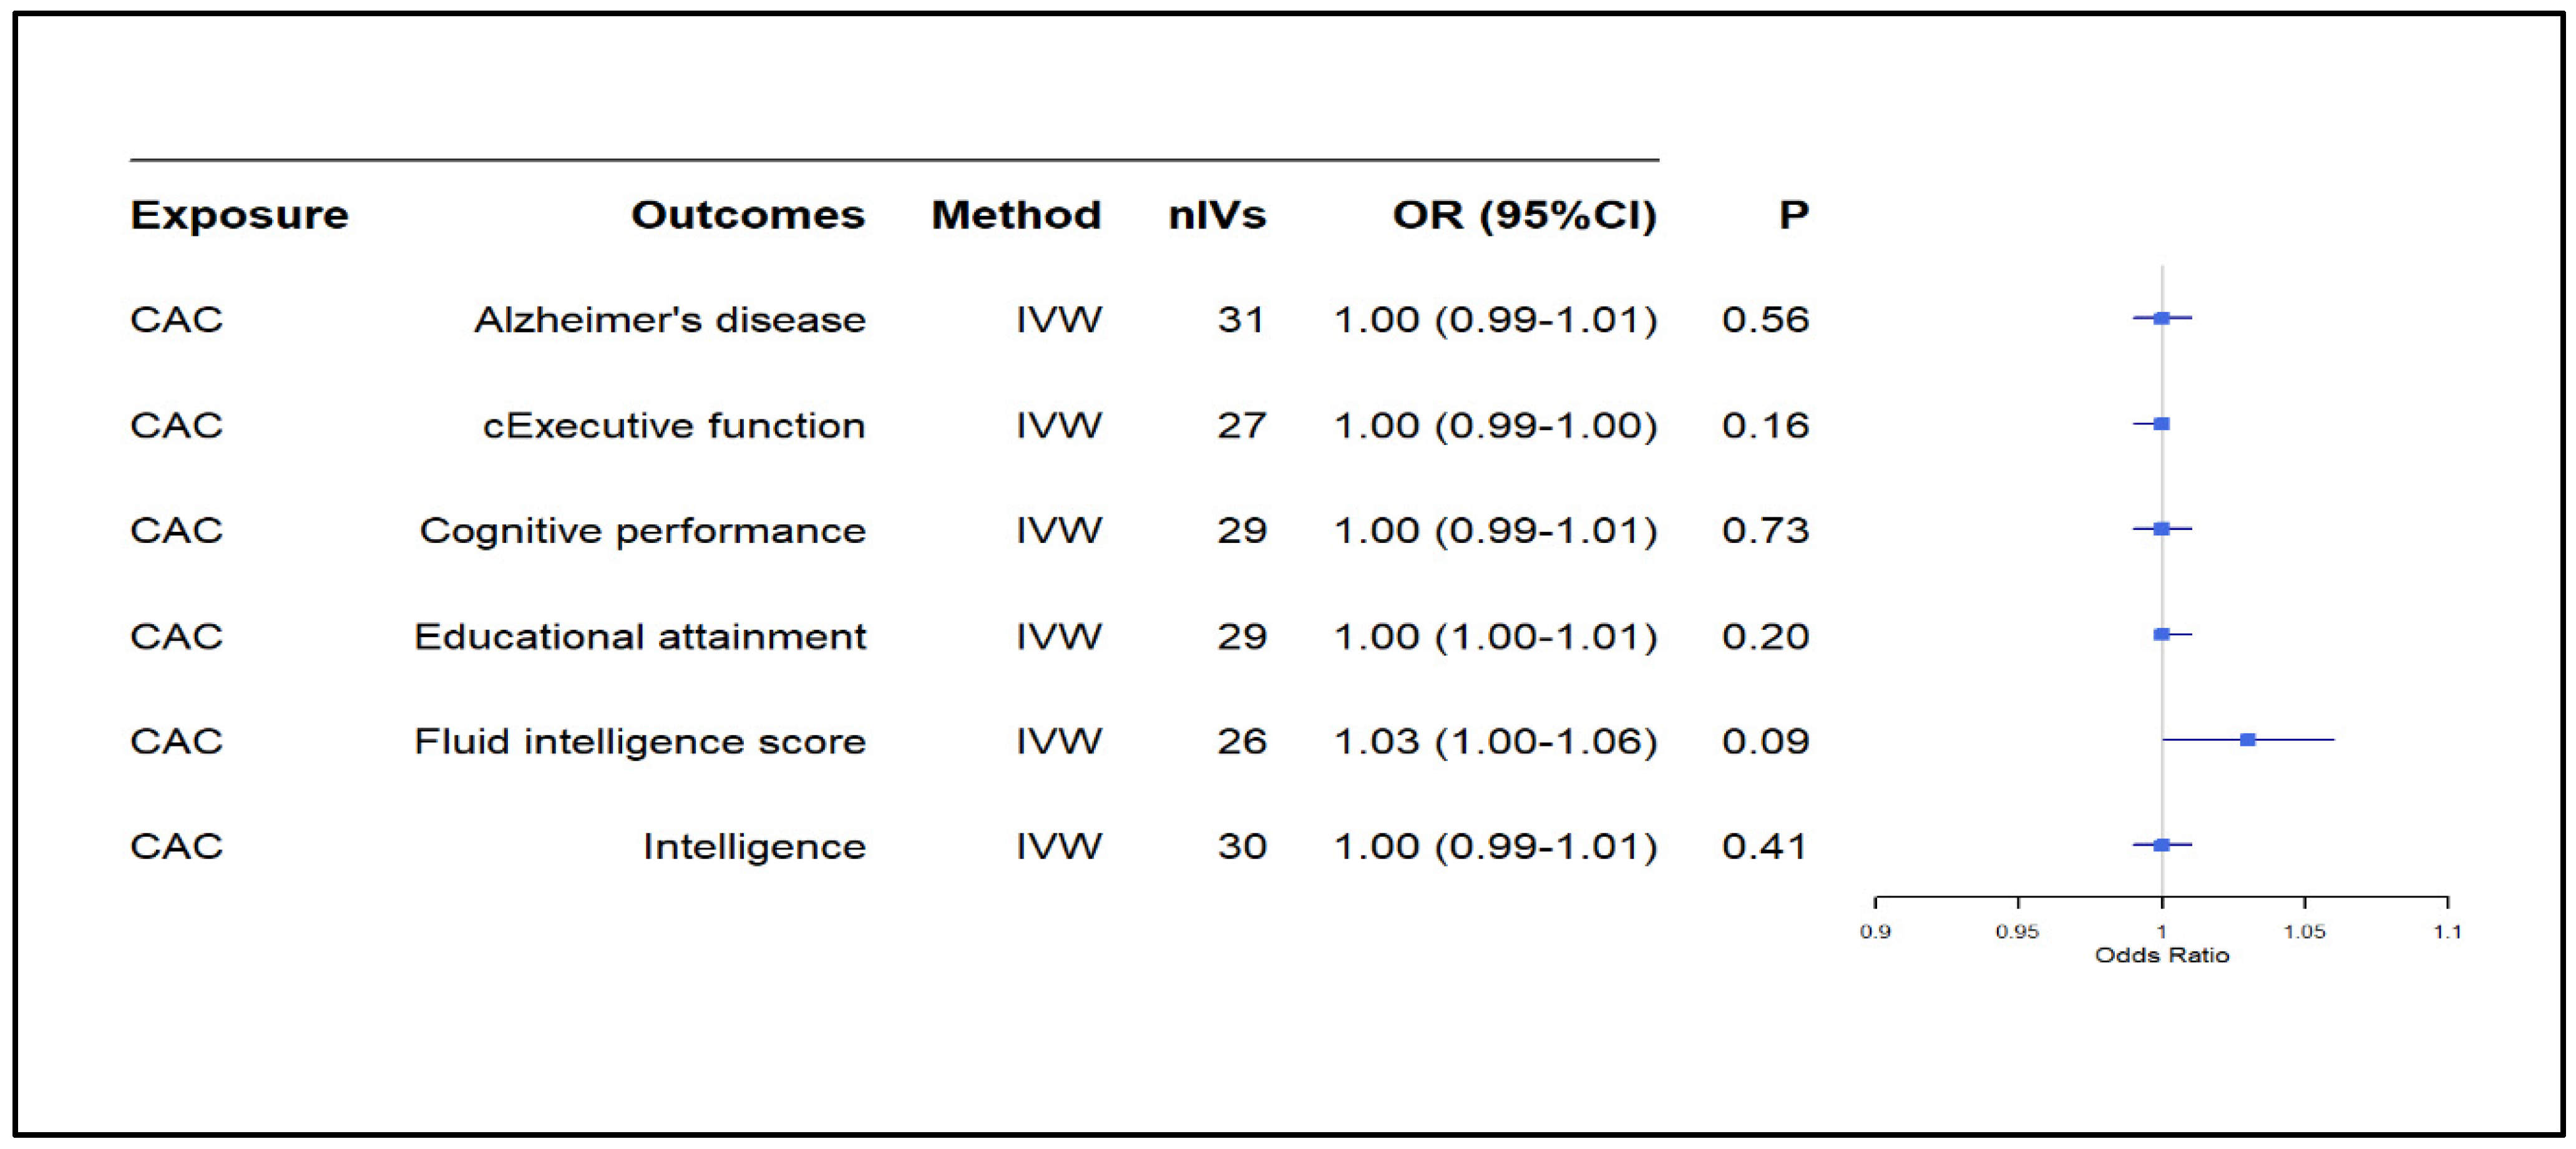This screenshot has height=1149, width=2576.
Task: Click the 0.9 axis tick label
Action: [1875, 932]
